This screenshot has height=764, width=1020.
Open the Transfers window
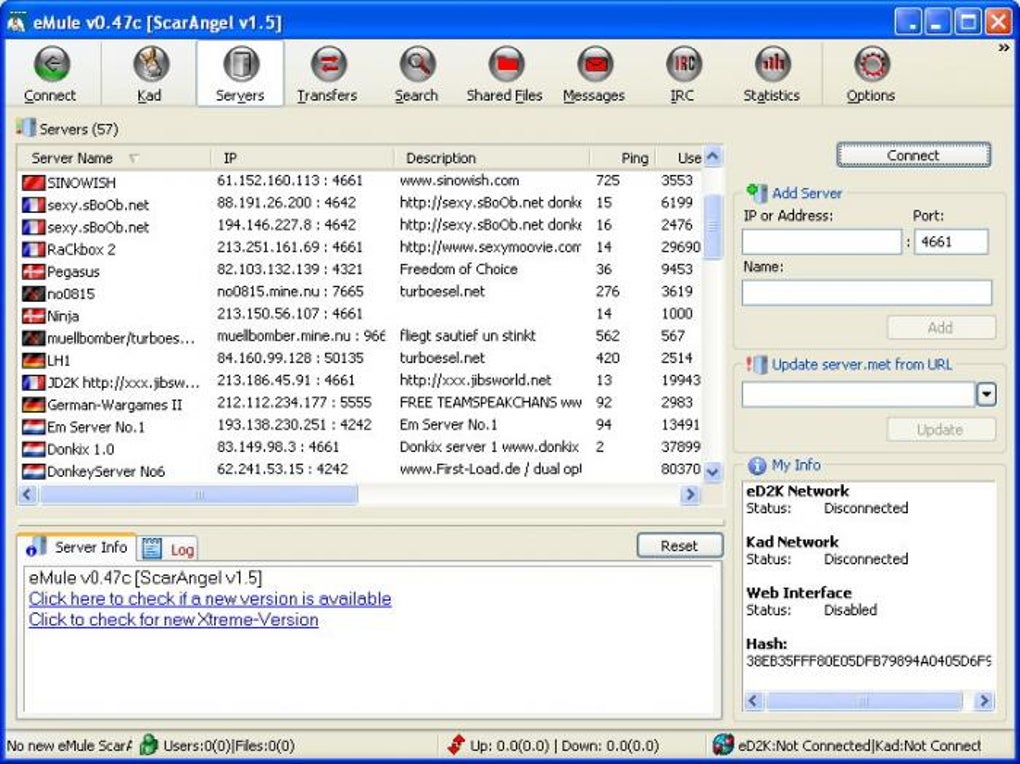(327, 75)
